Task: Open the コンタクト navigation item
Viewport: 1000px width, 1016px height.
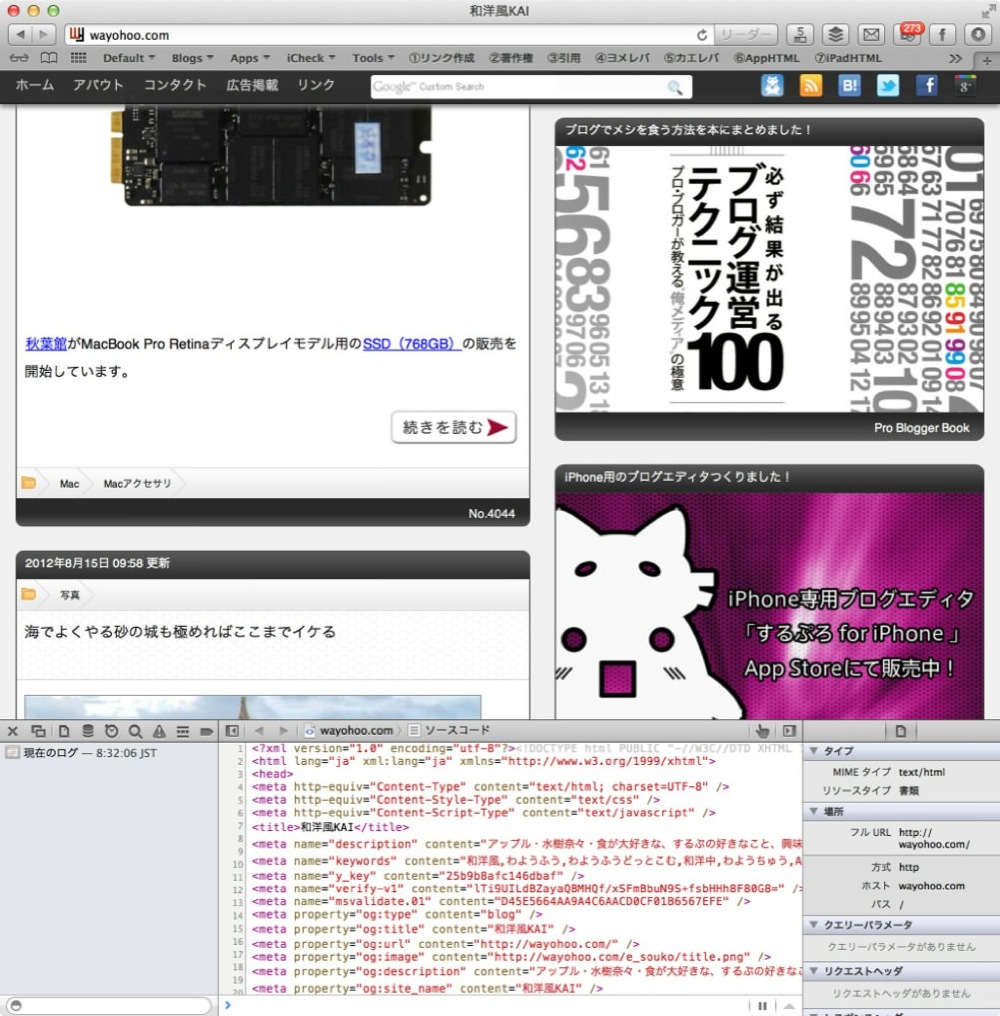Action: point(174,85)
